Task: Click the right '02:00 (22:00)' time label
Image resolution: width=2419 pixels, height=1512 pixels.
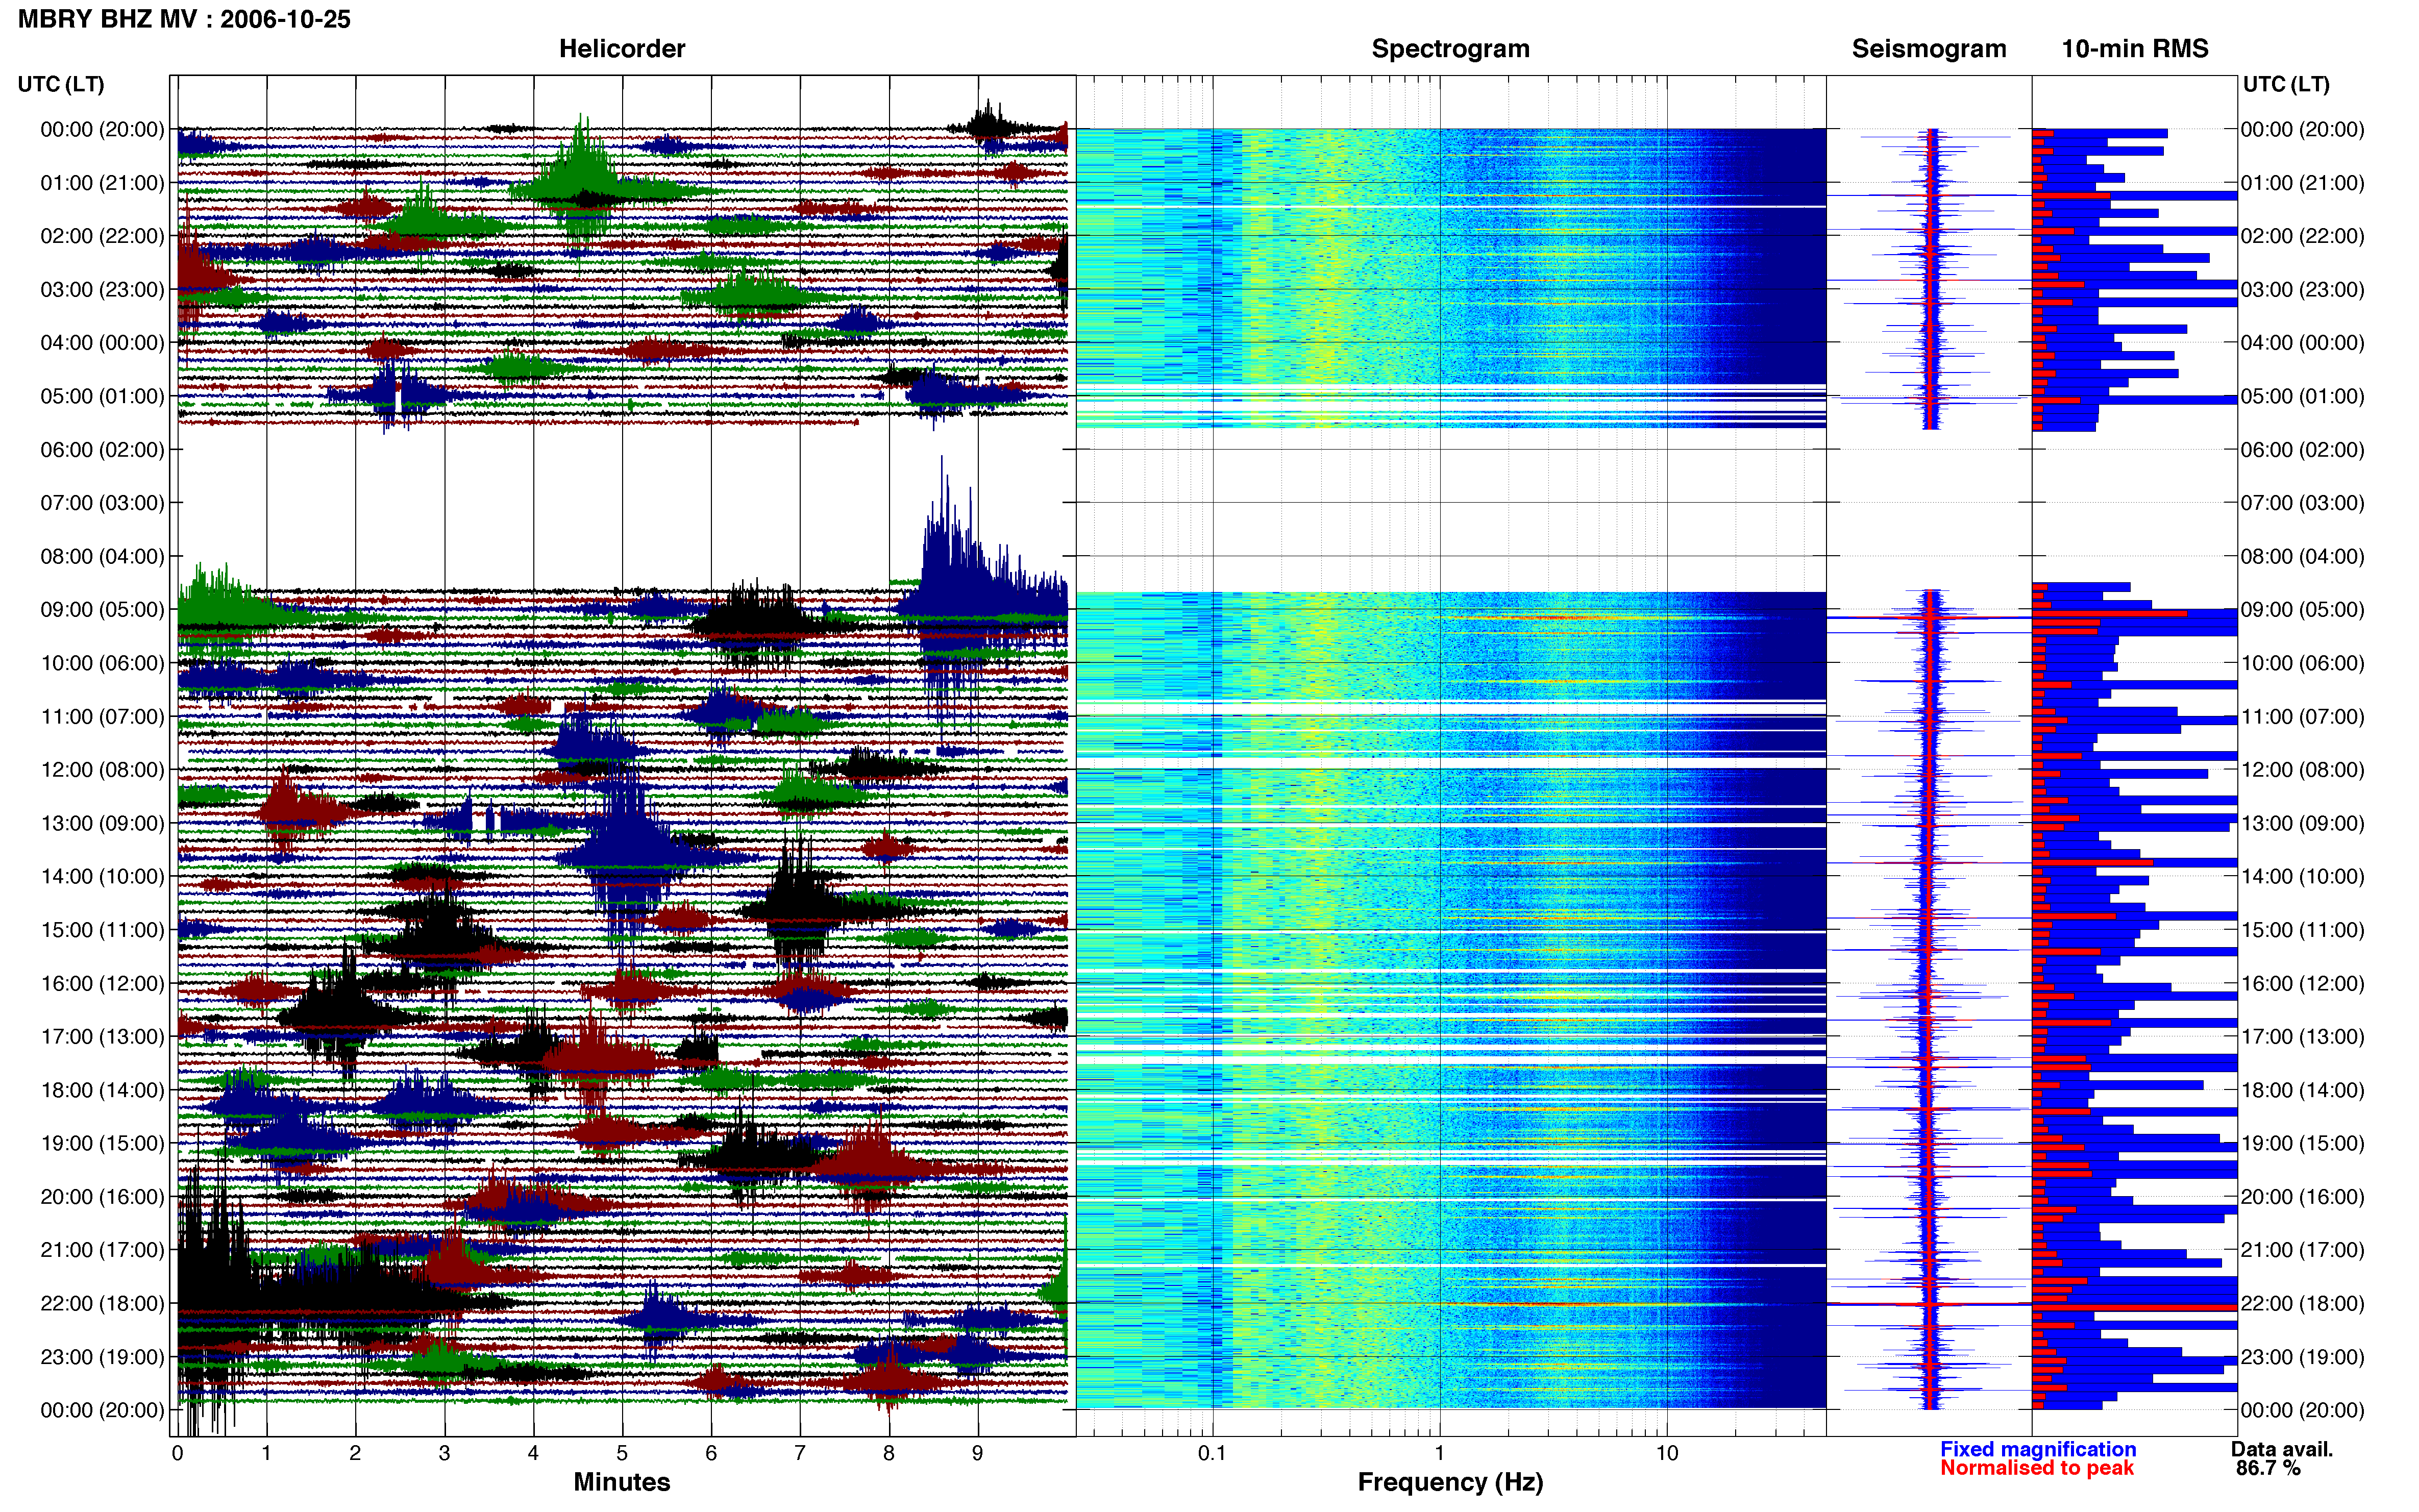Action: click(2303, 236)
